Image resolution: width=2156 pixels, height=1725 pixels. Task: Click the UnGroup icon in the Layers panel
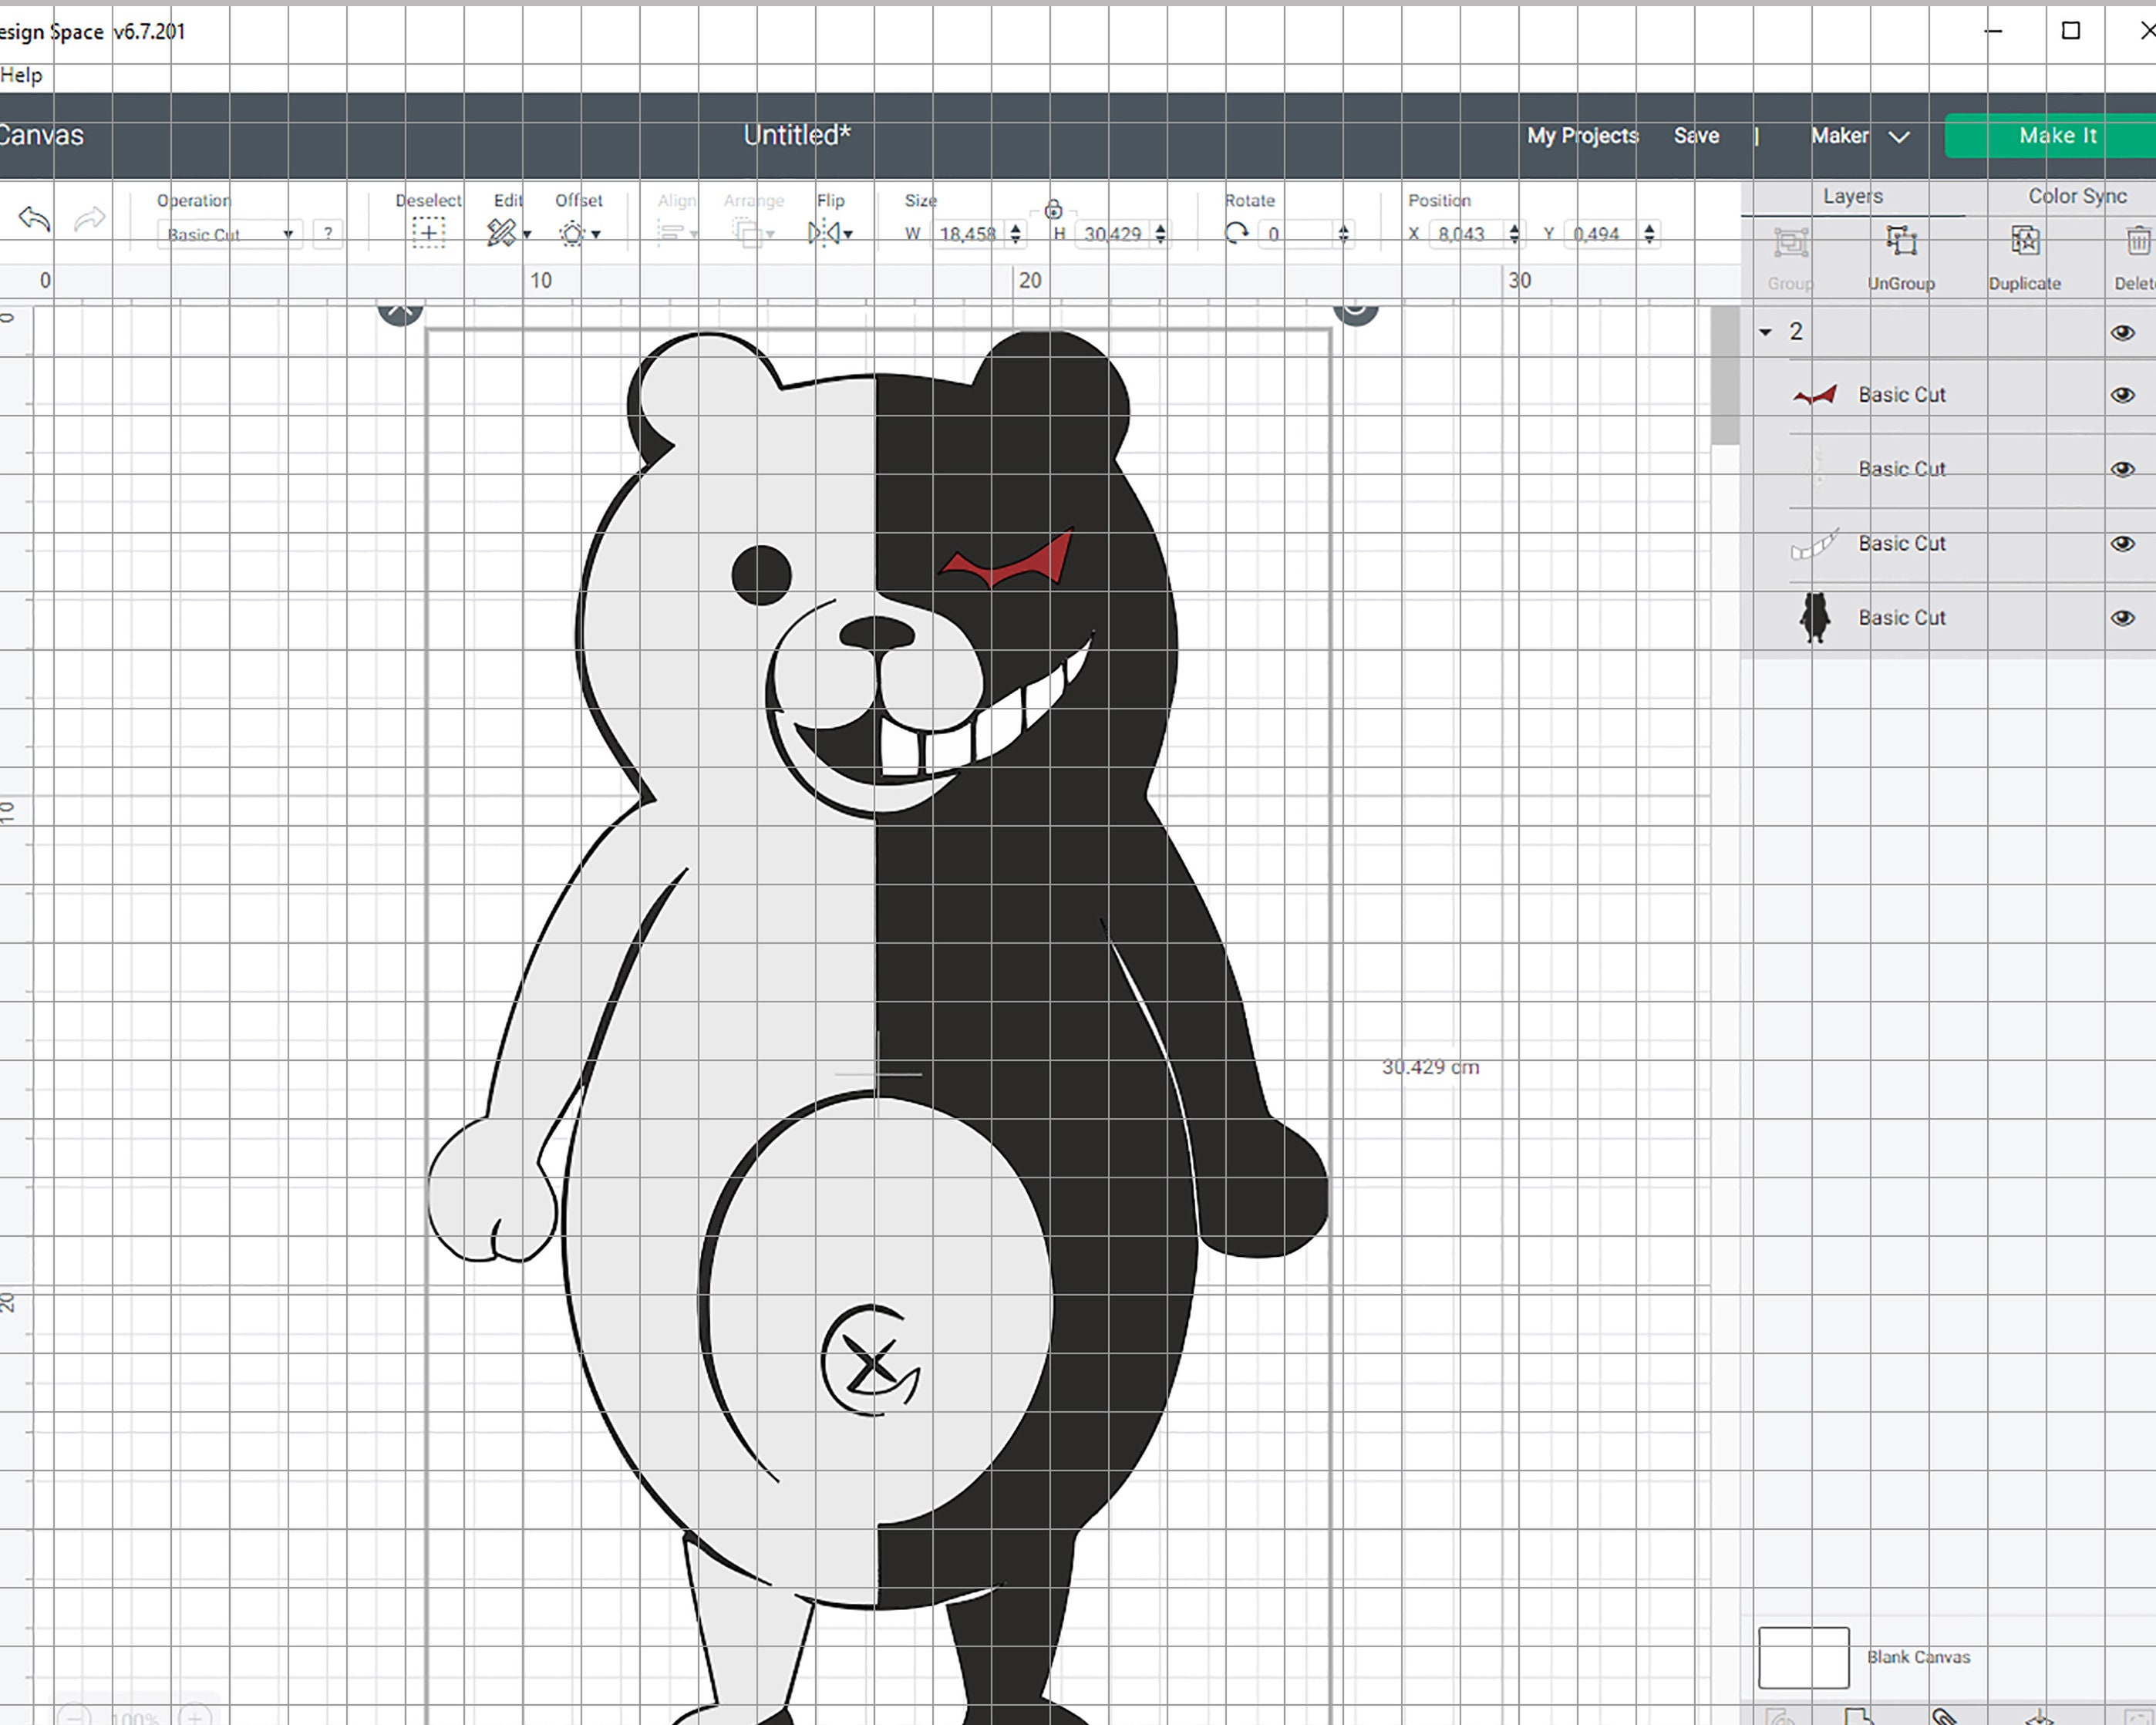coord(1899,241)
